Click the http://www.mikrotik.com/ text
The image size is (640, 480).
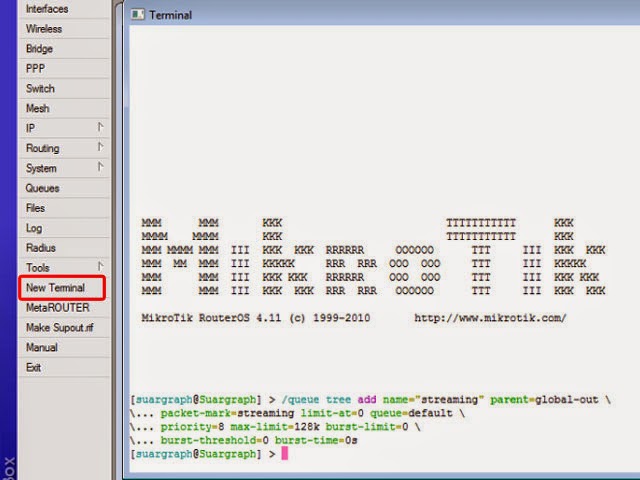pos(490,318)
